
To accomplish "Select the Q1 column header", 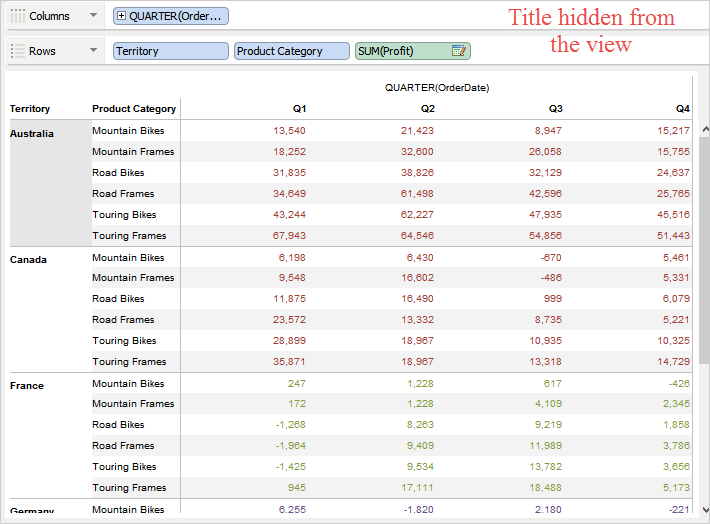I will [299, 109].
